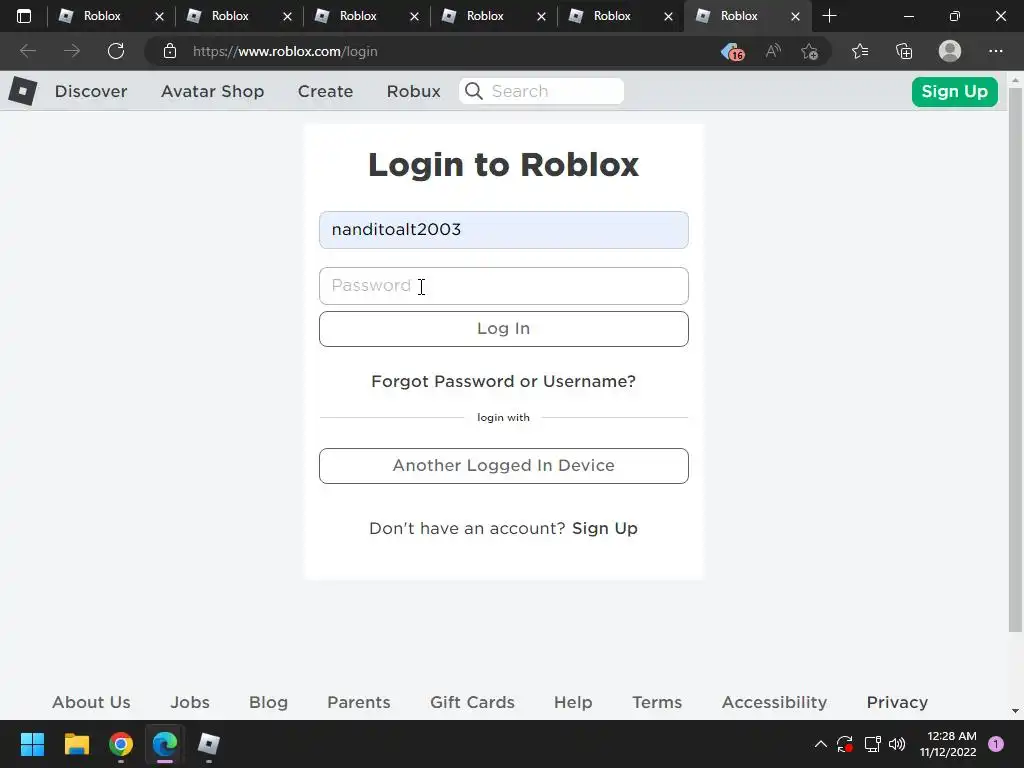Click the sync status tray icon
The width and height of the screenshot is (1024, 768).
(x=845, y=744)
